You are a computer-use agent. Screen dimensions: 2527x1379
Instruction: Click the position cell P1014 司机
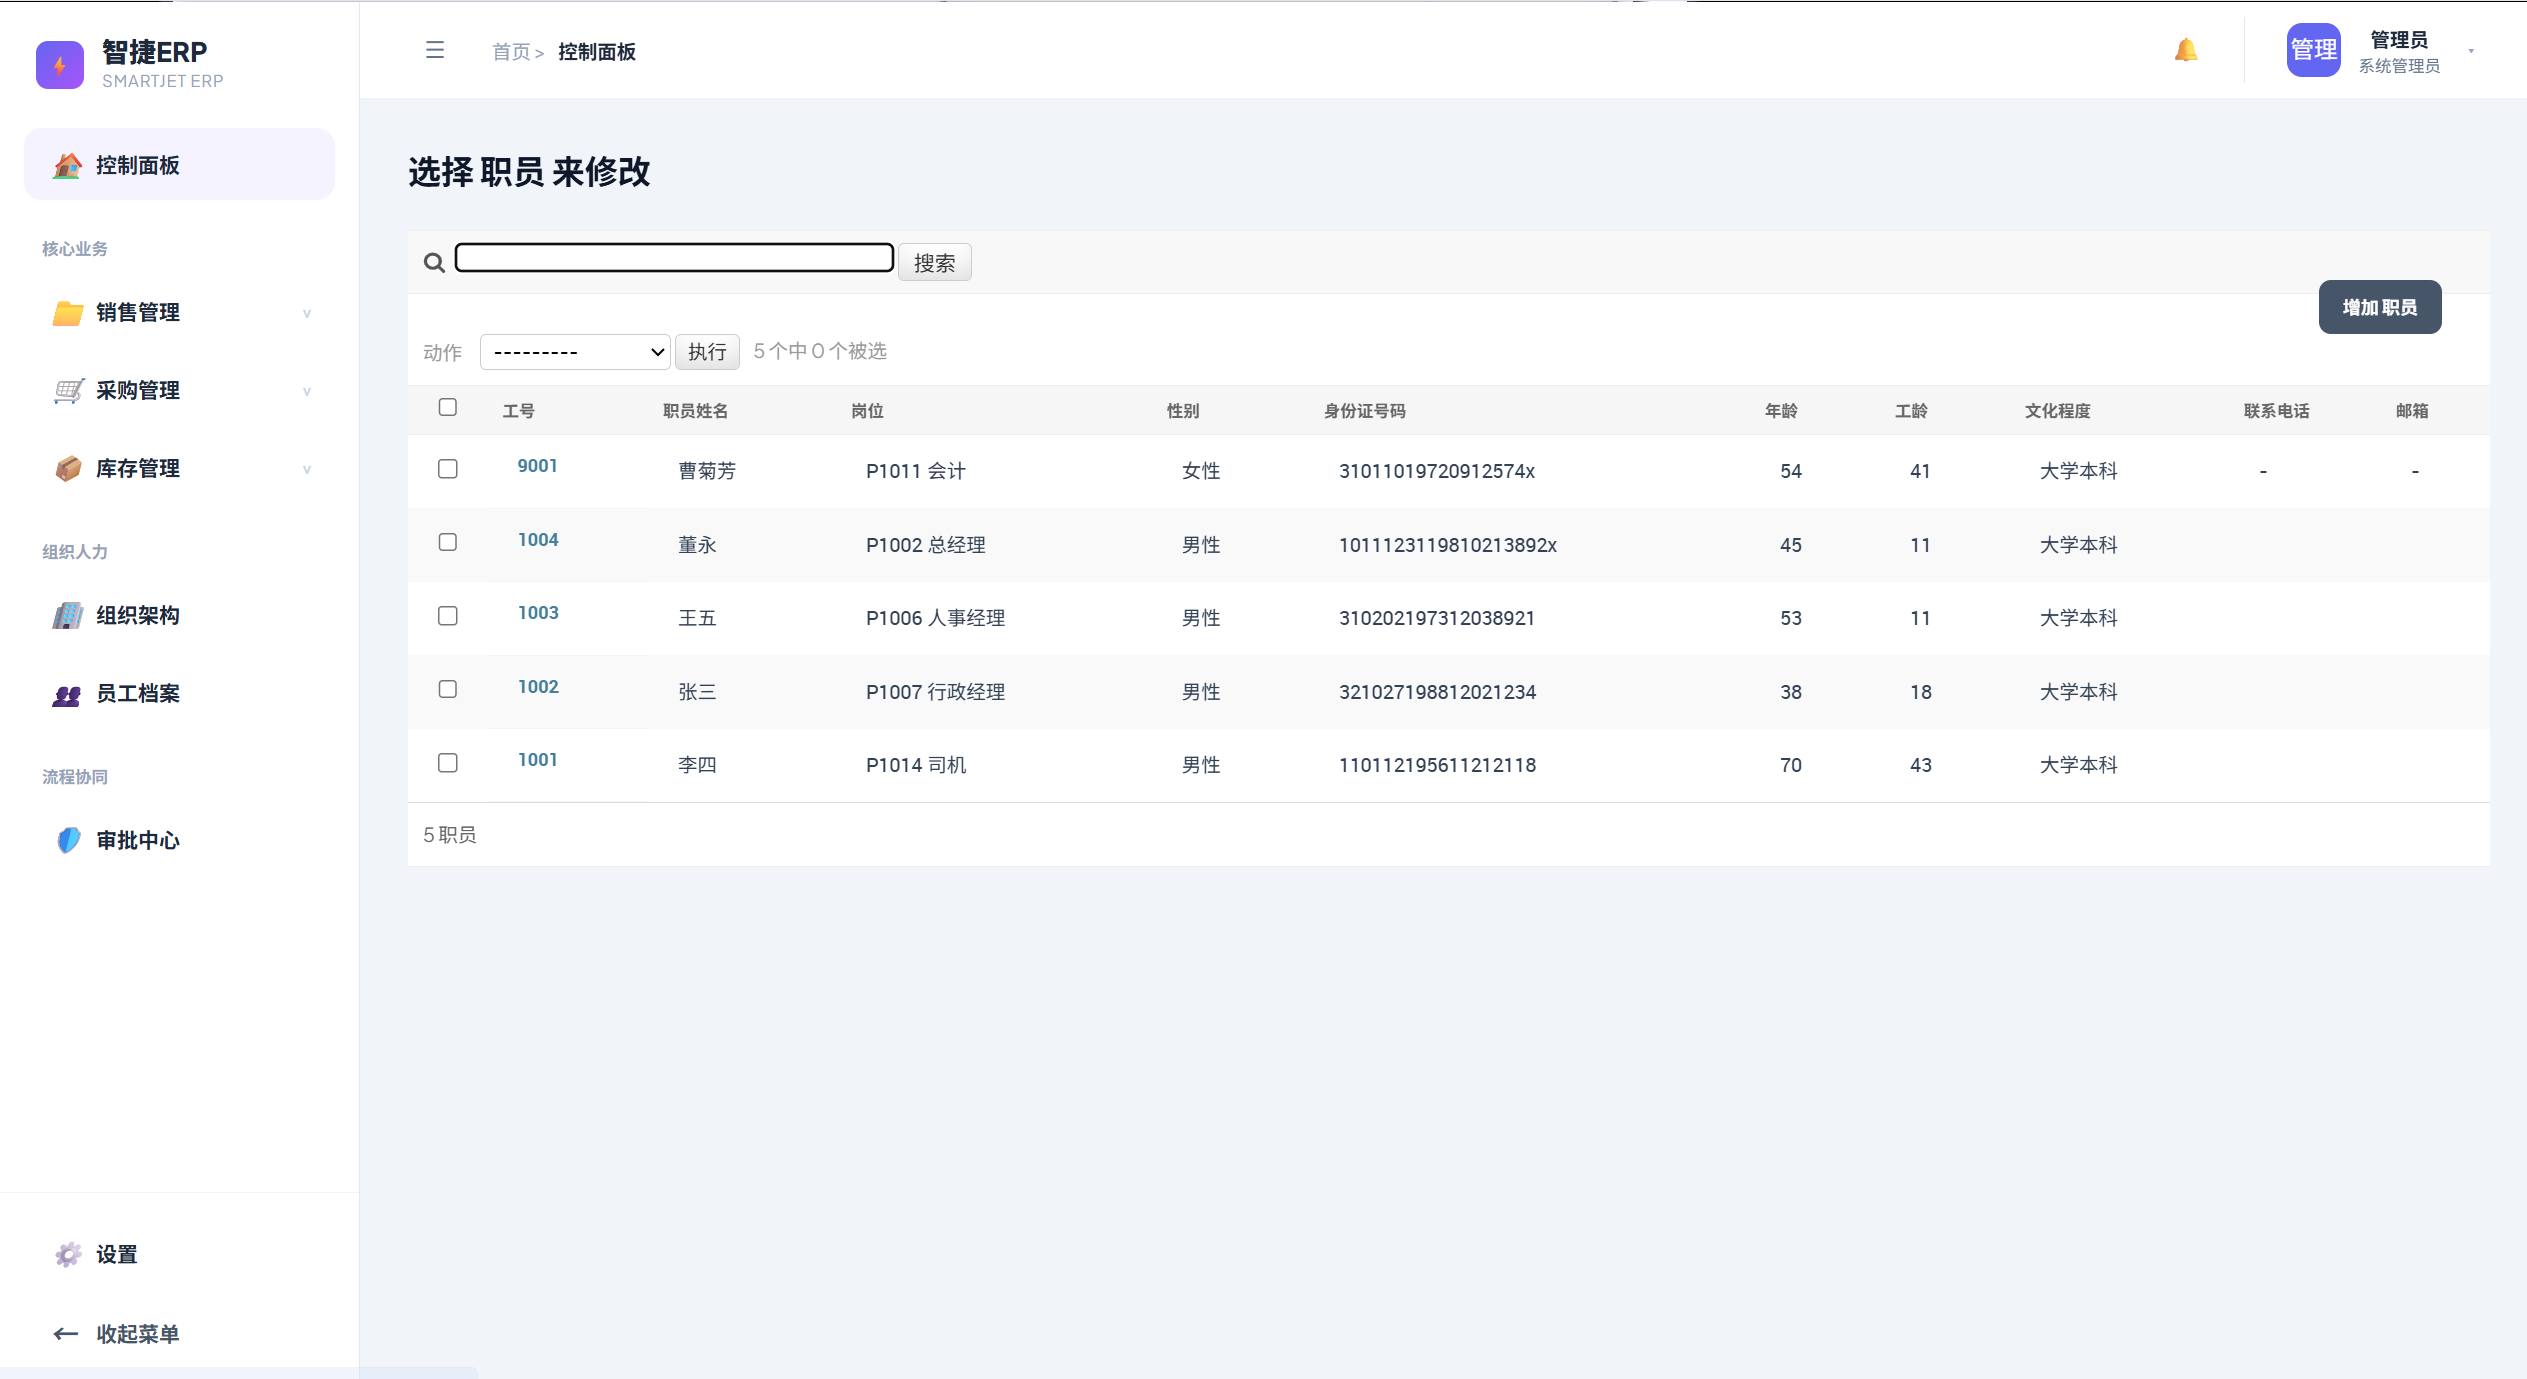click(916, 765)
